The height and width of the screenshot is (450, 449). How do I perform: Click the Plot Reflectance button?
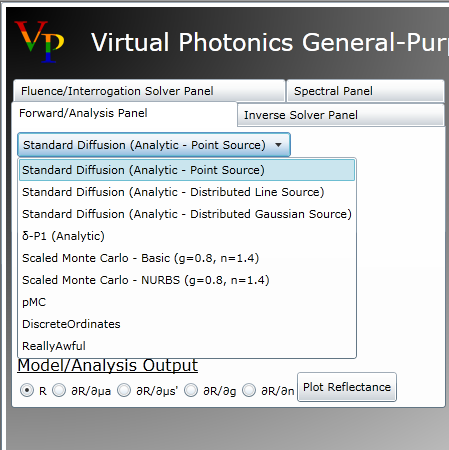point(347,387)
